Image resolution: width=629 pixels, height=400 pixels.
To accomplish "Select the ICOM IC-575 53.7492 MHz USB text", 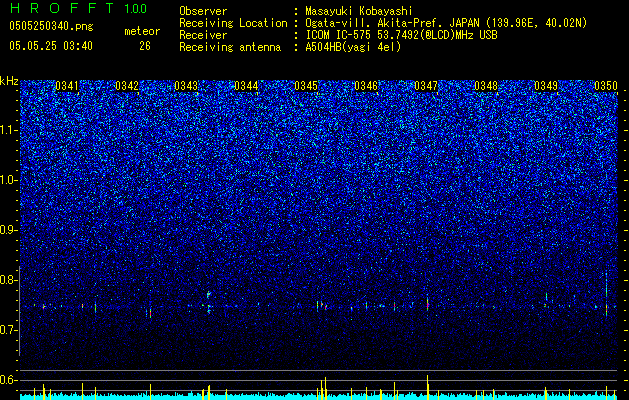I will (401, 35).
